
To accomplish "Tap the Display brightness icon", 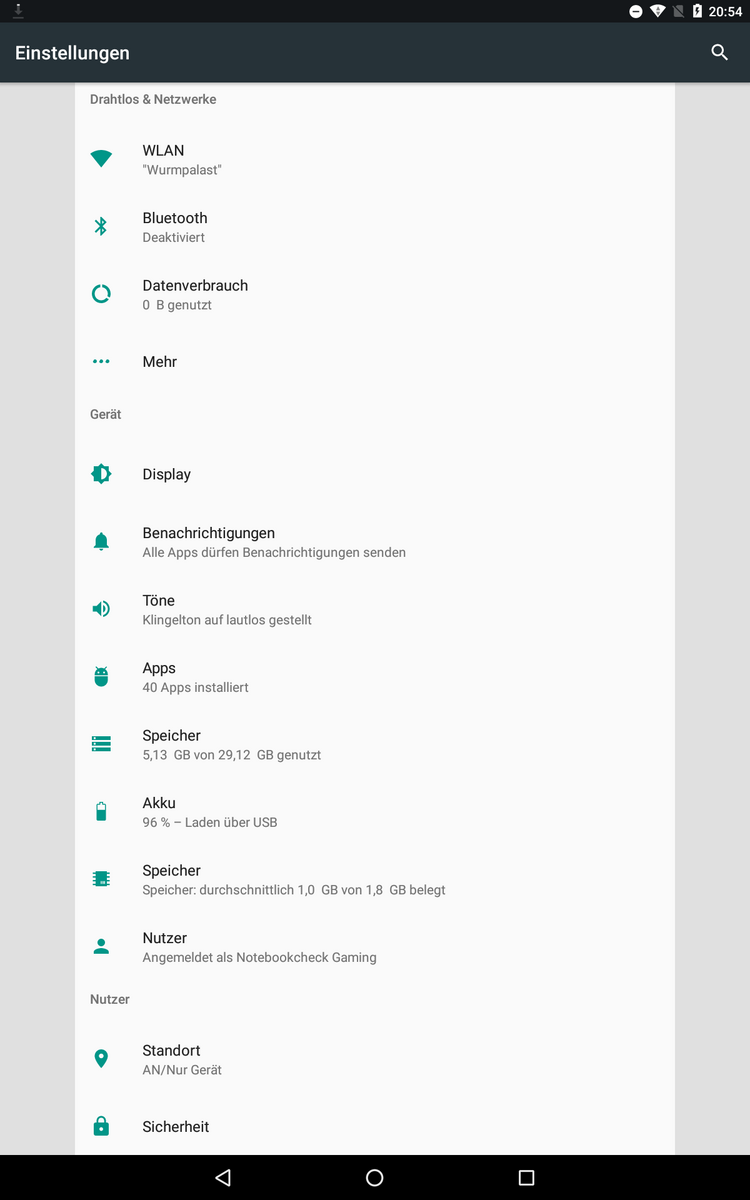I will tap(101, 474).
